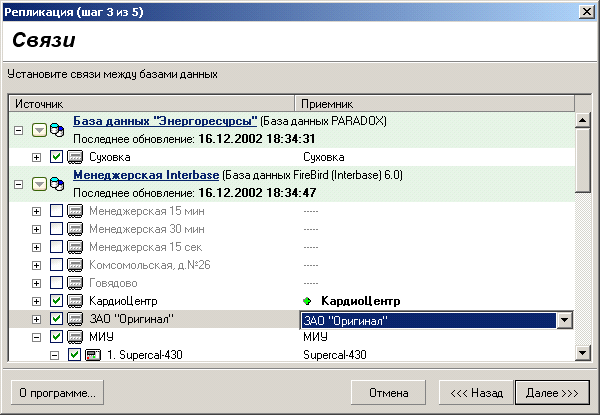Click the meter icon next to 1. Supercal-430
The height and width of the screenshot is (415, 600).
93,355
